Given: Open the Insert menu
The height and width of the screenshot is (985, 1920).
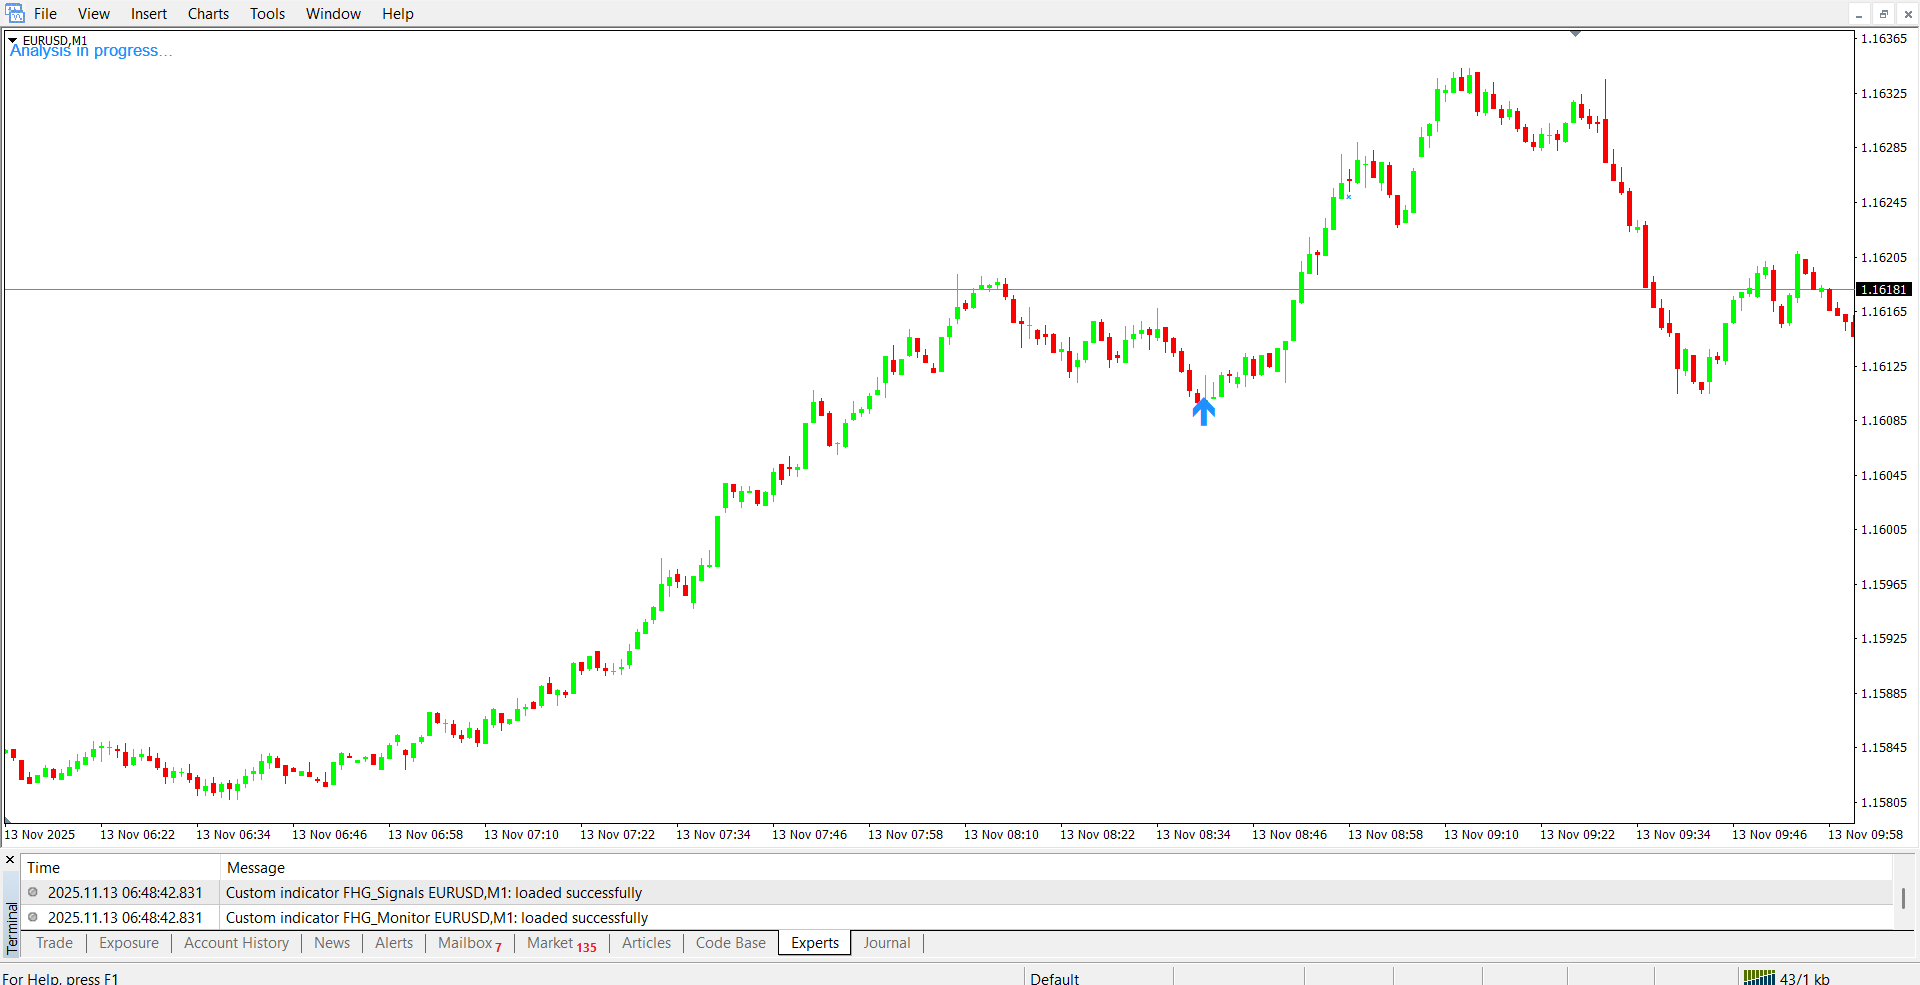Looking at the screenshot, I should [148, 14].
